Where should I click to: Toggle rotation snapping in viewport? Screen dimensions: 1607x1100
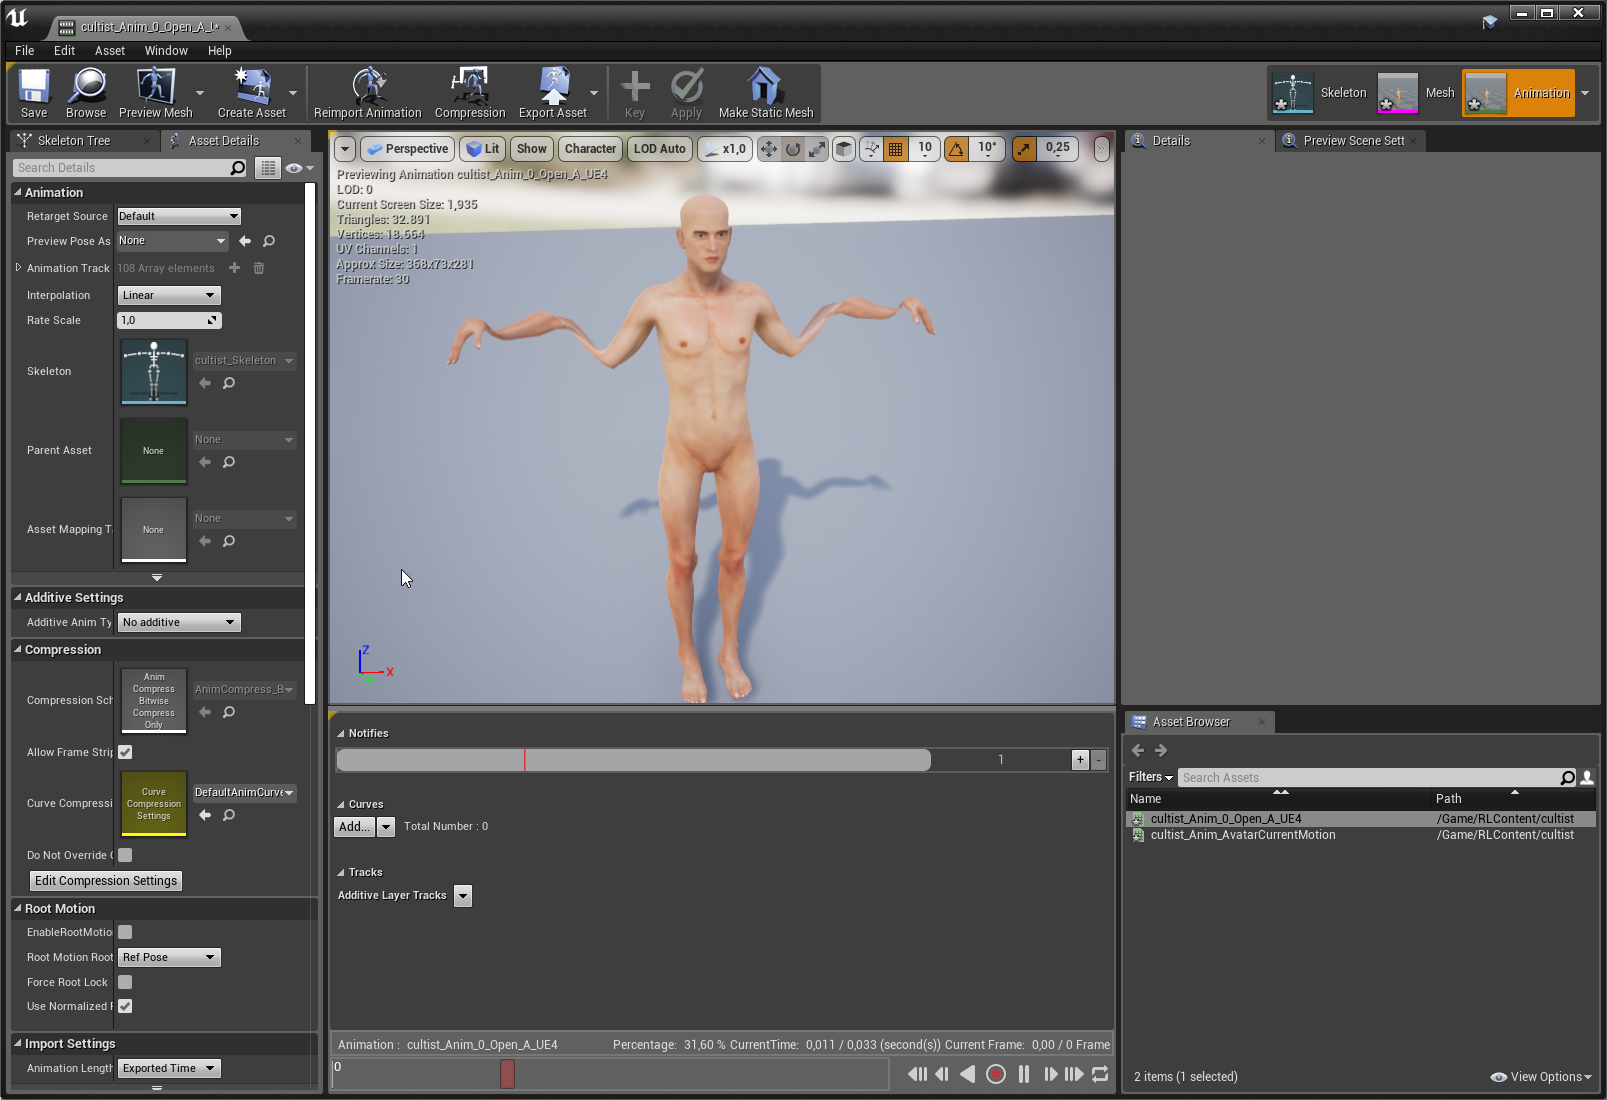[957, 149]
